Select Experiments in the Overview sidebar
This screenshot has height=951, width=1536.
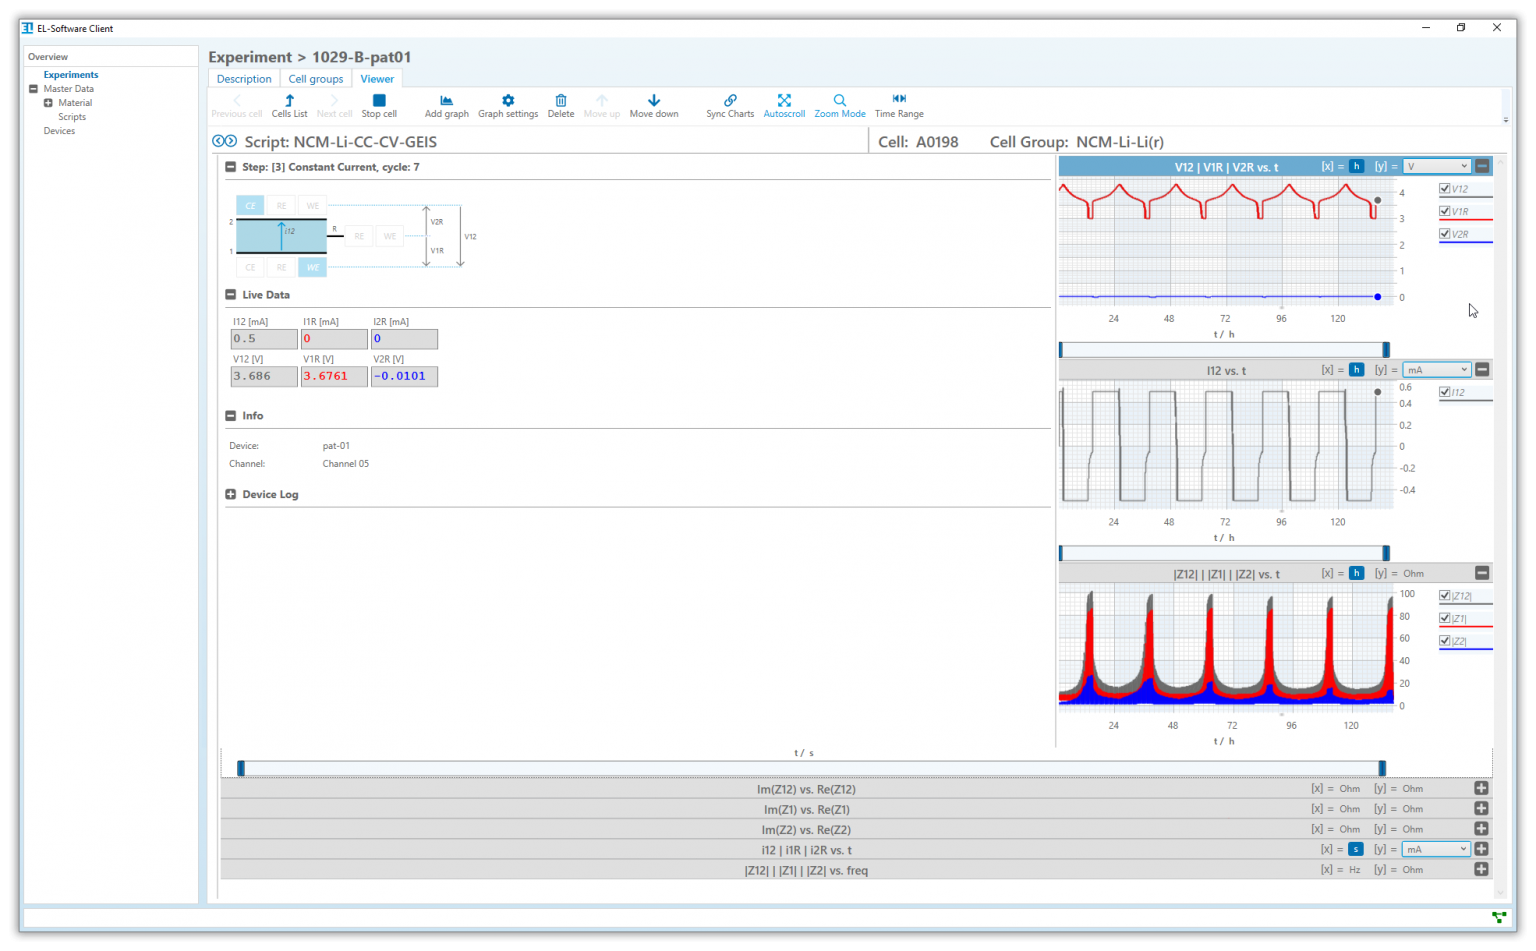click(70, 74)
